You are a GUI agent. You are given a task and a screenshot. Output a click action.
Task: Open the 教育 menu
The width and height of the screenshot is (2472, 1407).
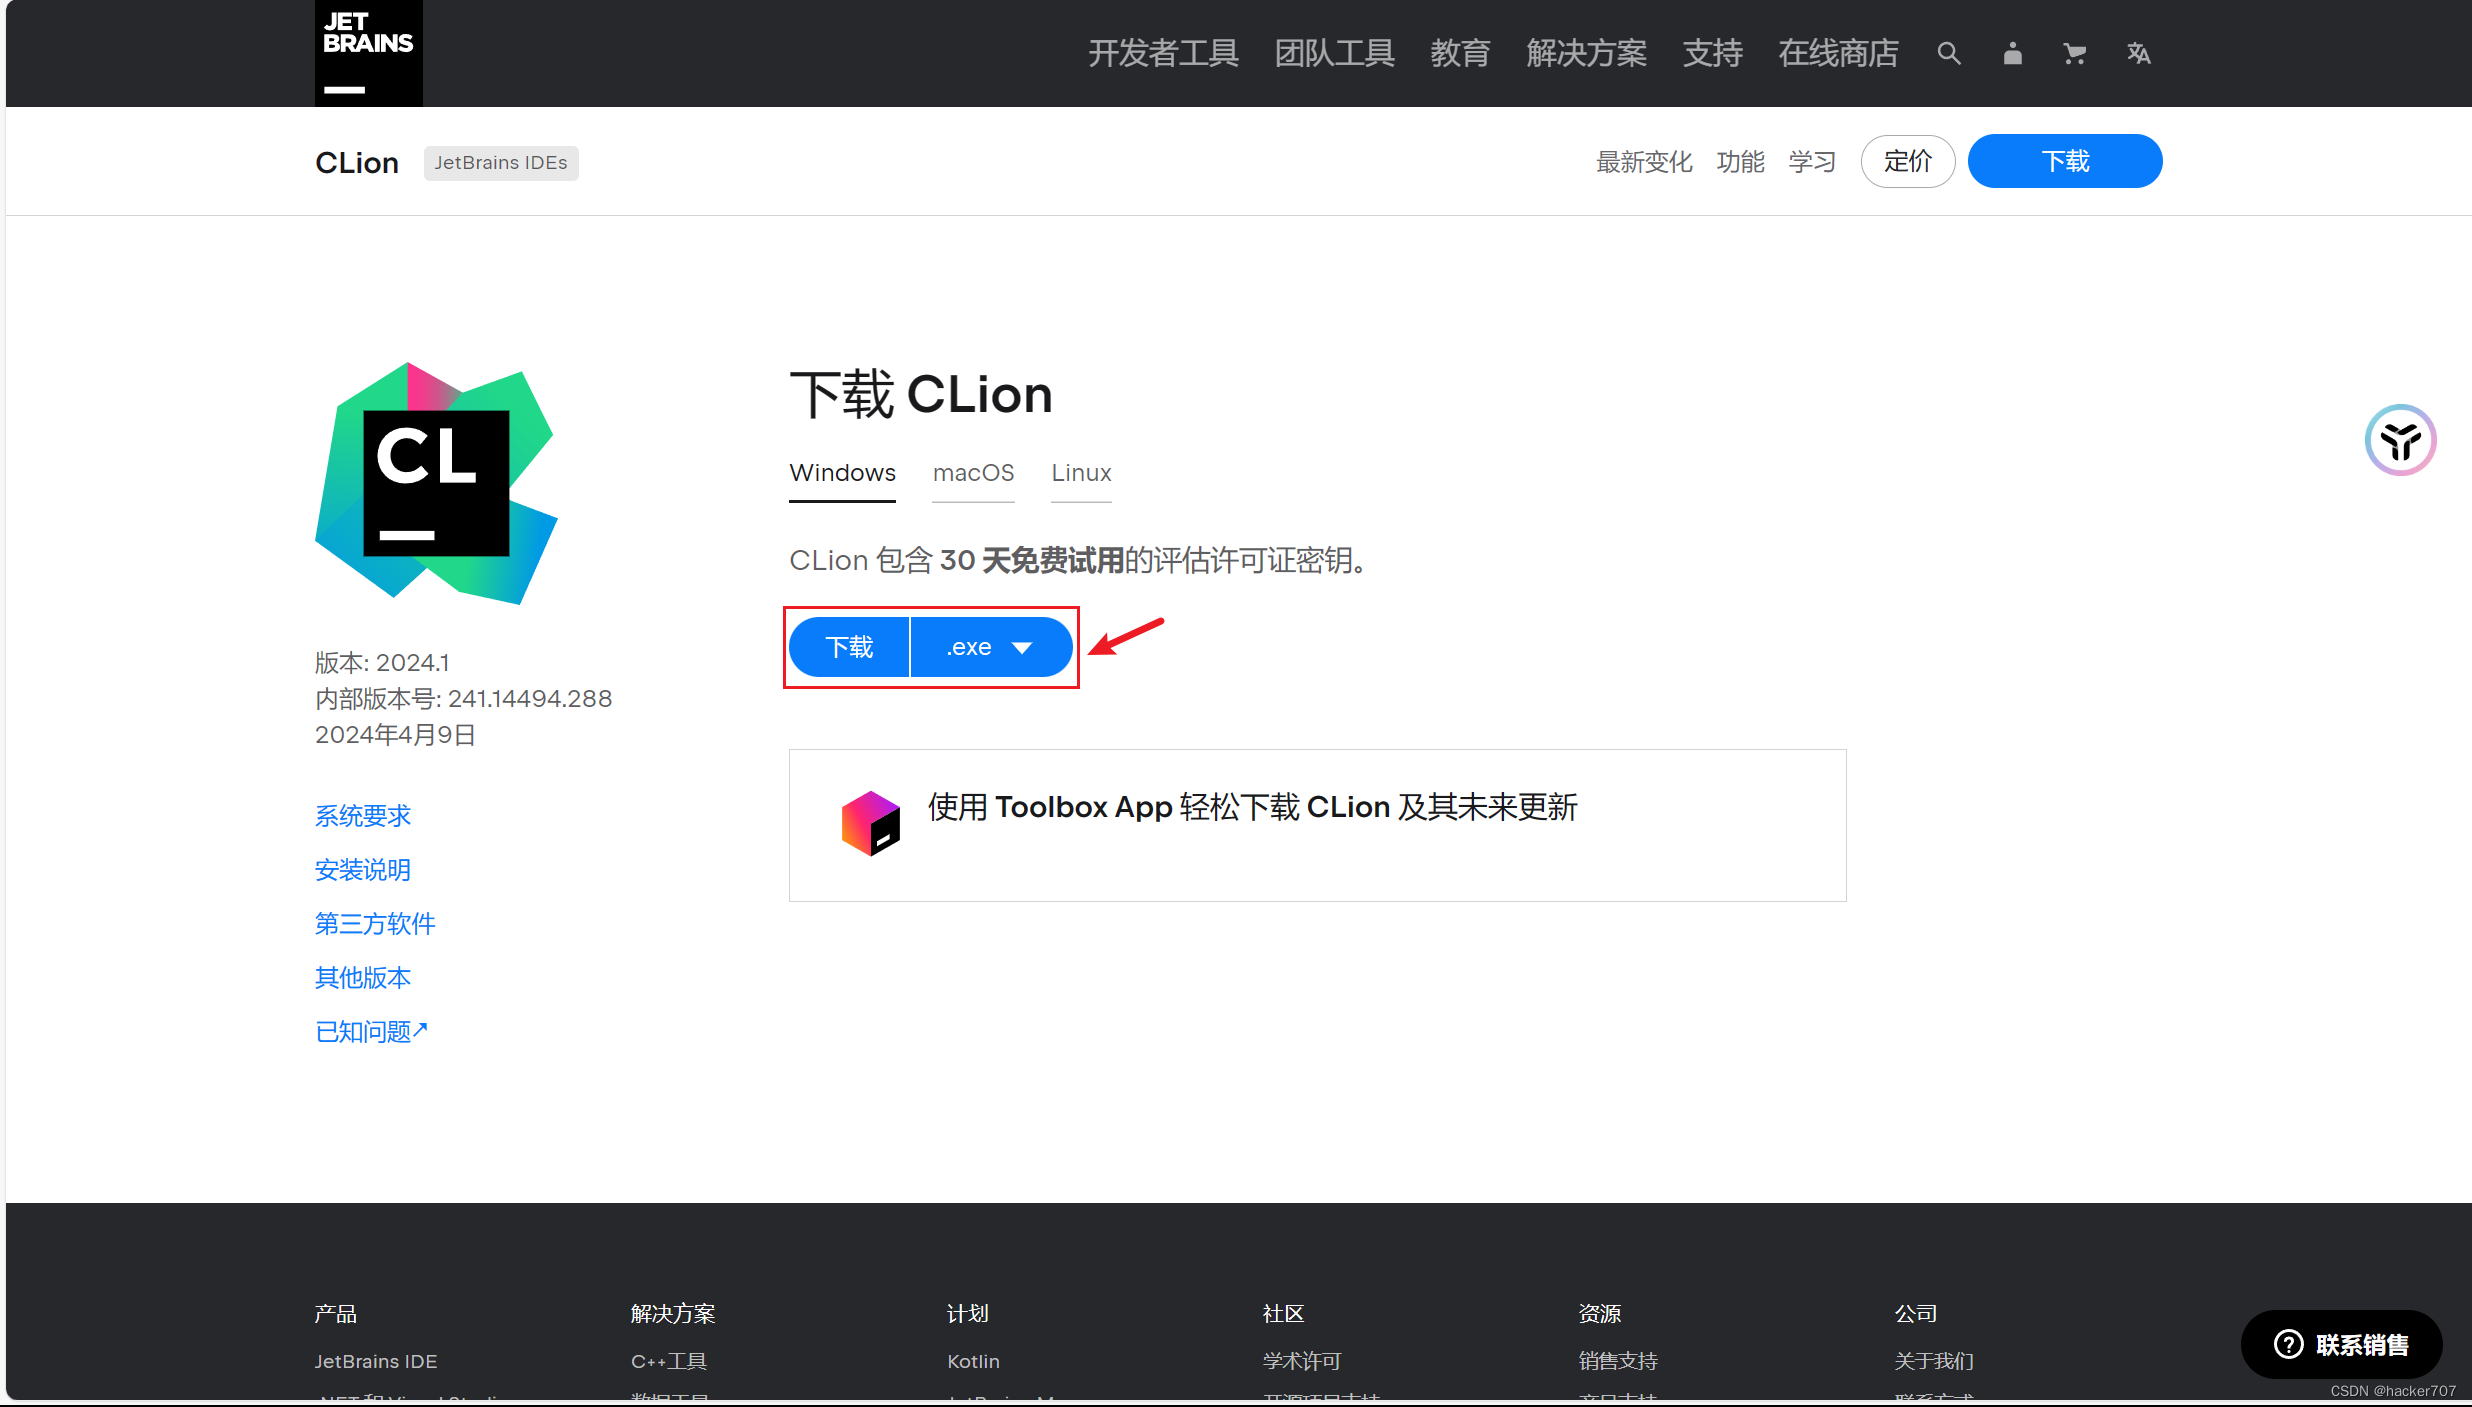[x=1460, y=53]
